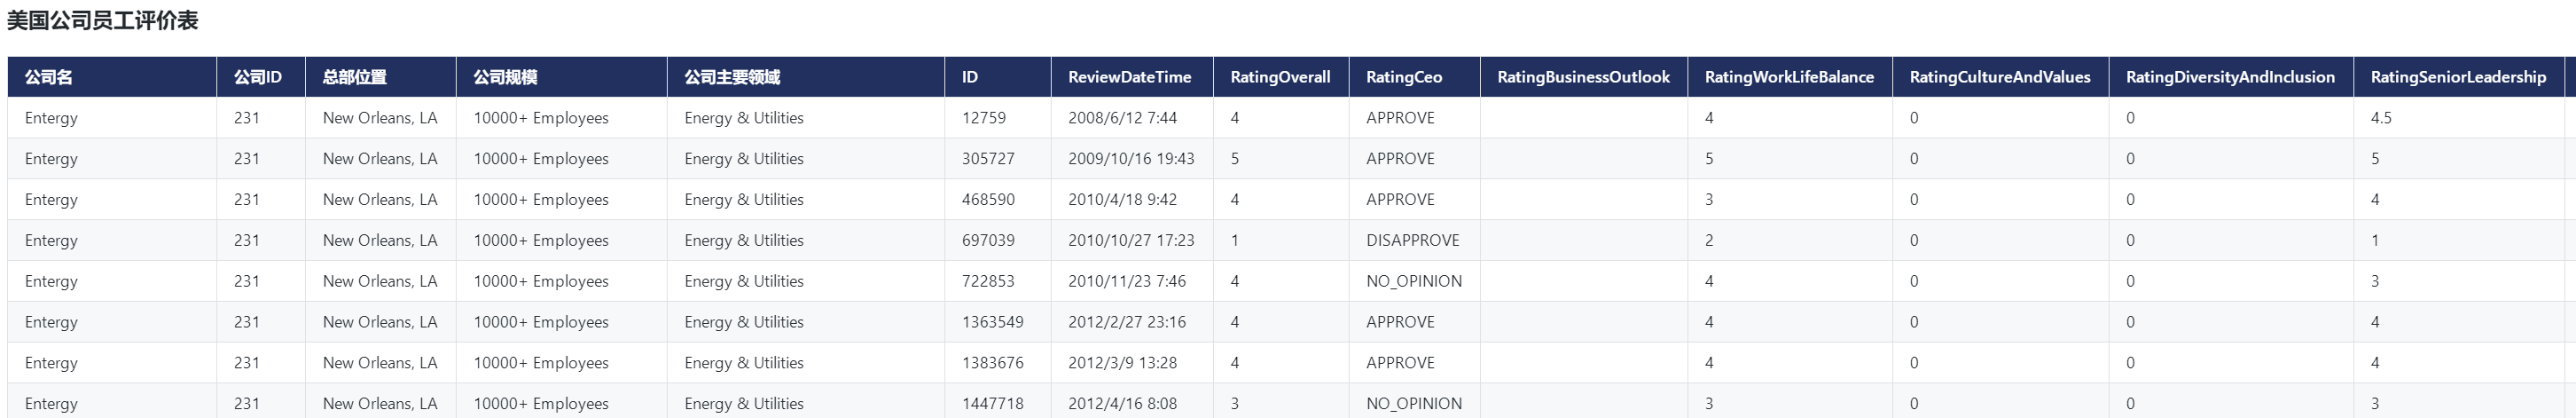The height and width of the screenshot is (418, 2576).
Task: Click the ReviewDateTime column header
Action: point(1129,77)
